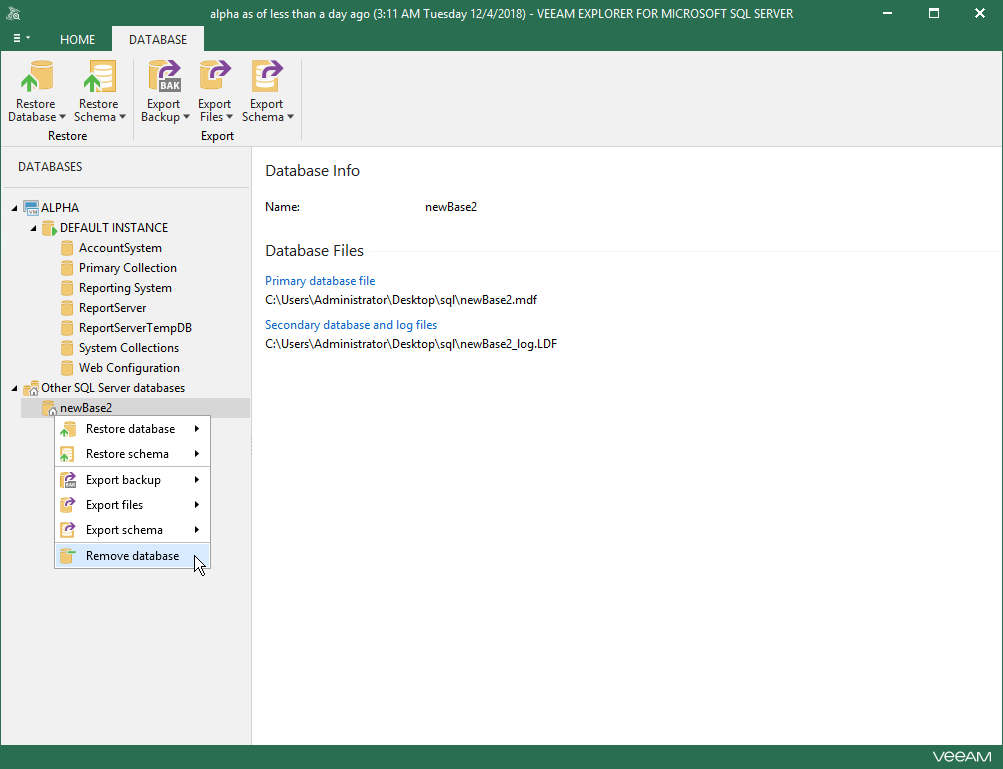Viewport: 1003px width, 769px height.
Task: Choose Remove database from context menu
Action: [132, 556]
